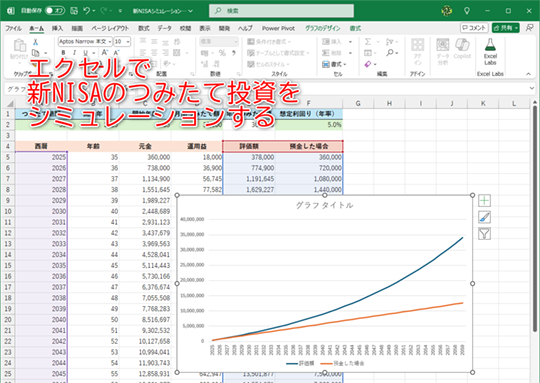Open the 条件付き書式 dropdown
The image size is (540, 383).
pyautogui.click(x=269, y=42)
